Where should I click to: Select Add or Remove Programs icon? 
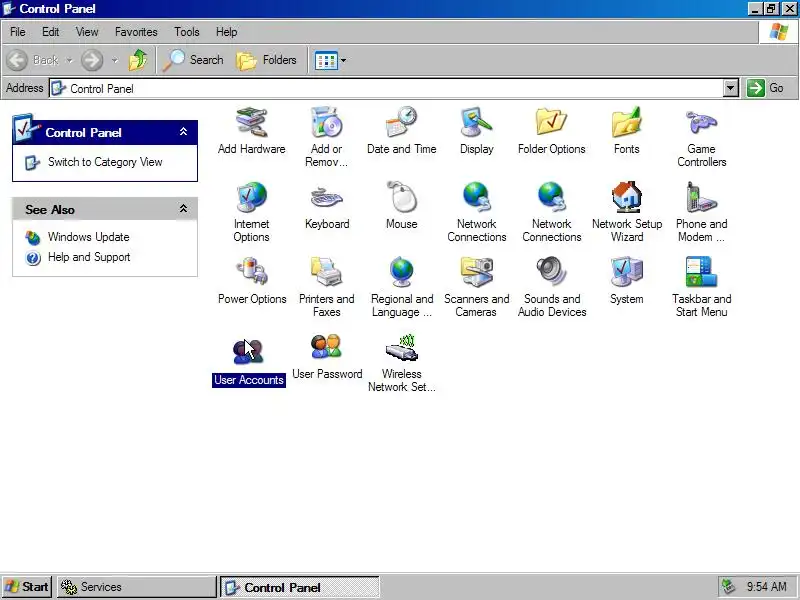pyautogui.click(x=326, y=122)
